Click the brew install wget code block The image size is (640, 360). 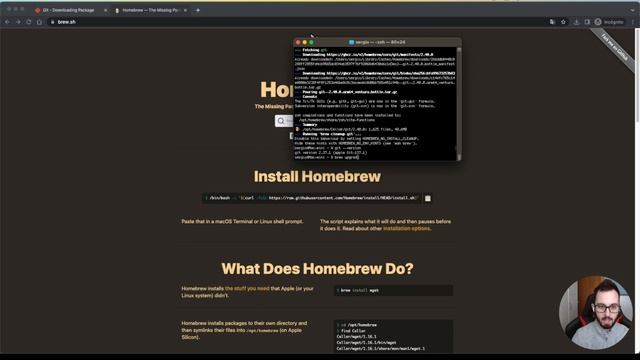(x=393, y=290)
